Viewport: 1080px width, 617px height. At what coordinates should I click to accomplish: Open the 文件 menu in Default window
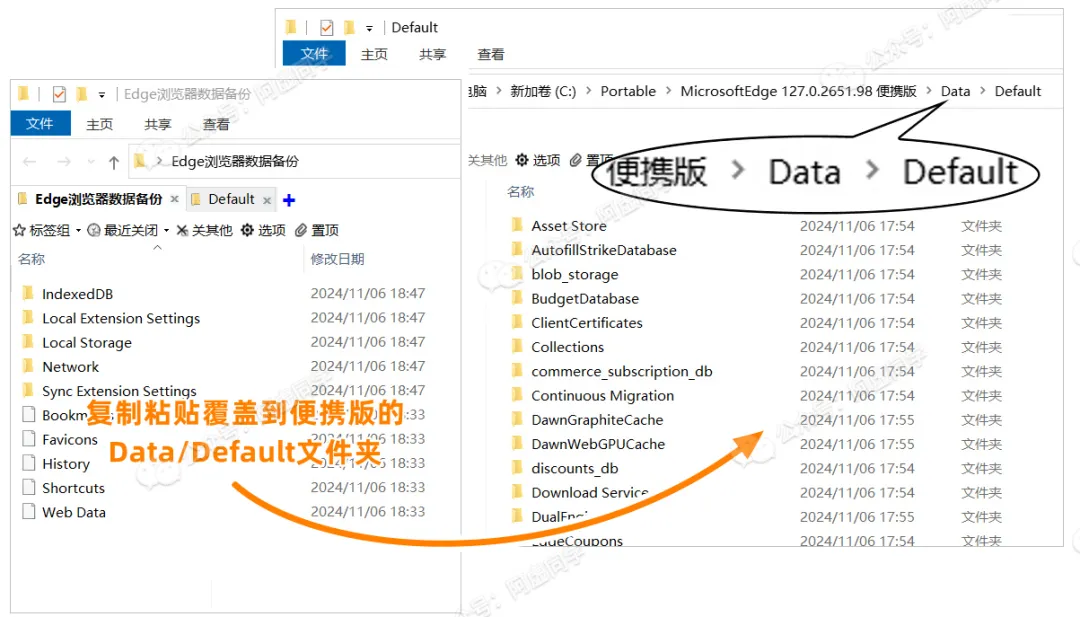tap(314, 54)
